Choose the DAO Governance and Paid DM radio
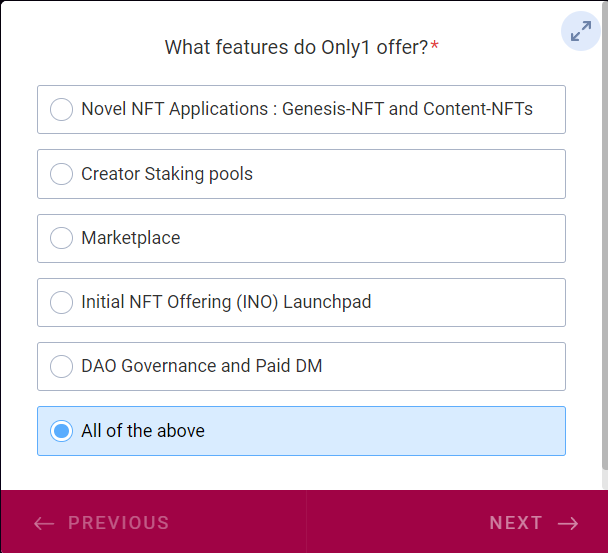Image resolution: width=608 pixels, height=553 pixels. 61,366
